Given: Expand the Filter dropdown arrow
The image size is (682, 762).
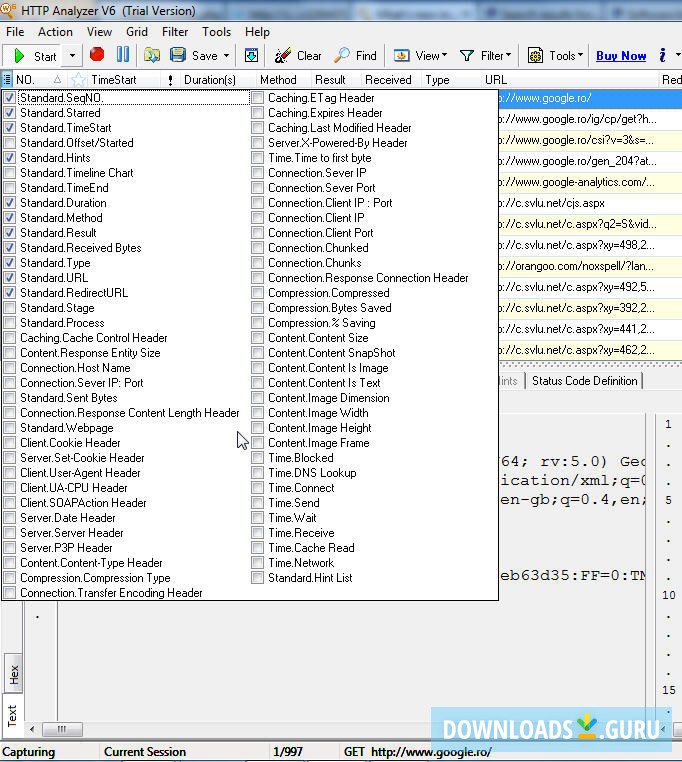Looking at the screenshot, I should pyautogui.click(x=508, y=55).
